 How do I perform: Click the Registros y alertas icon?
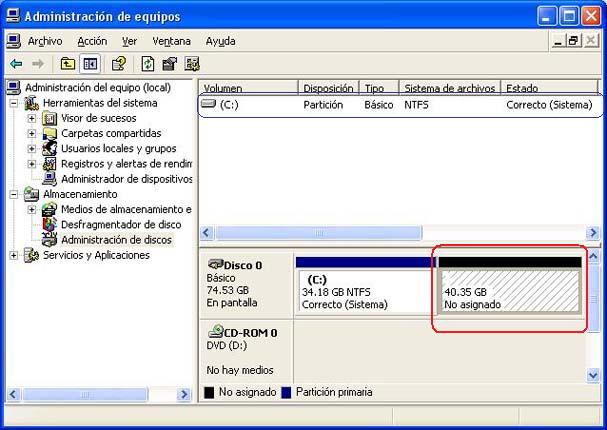50,164
